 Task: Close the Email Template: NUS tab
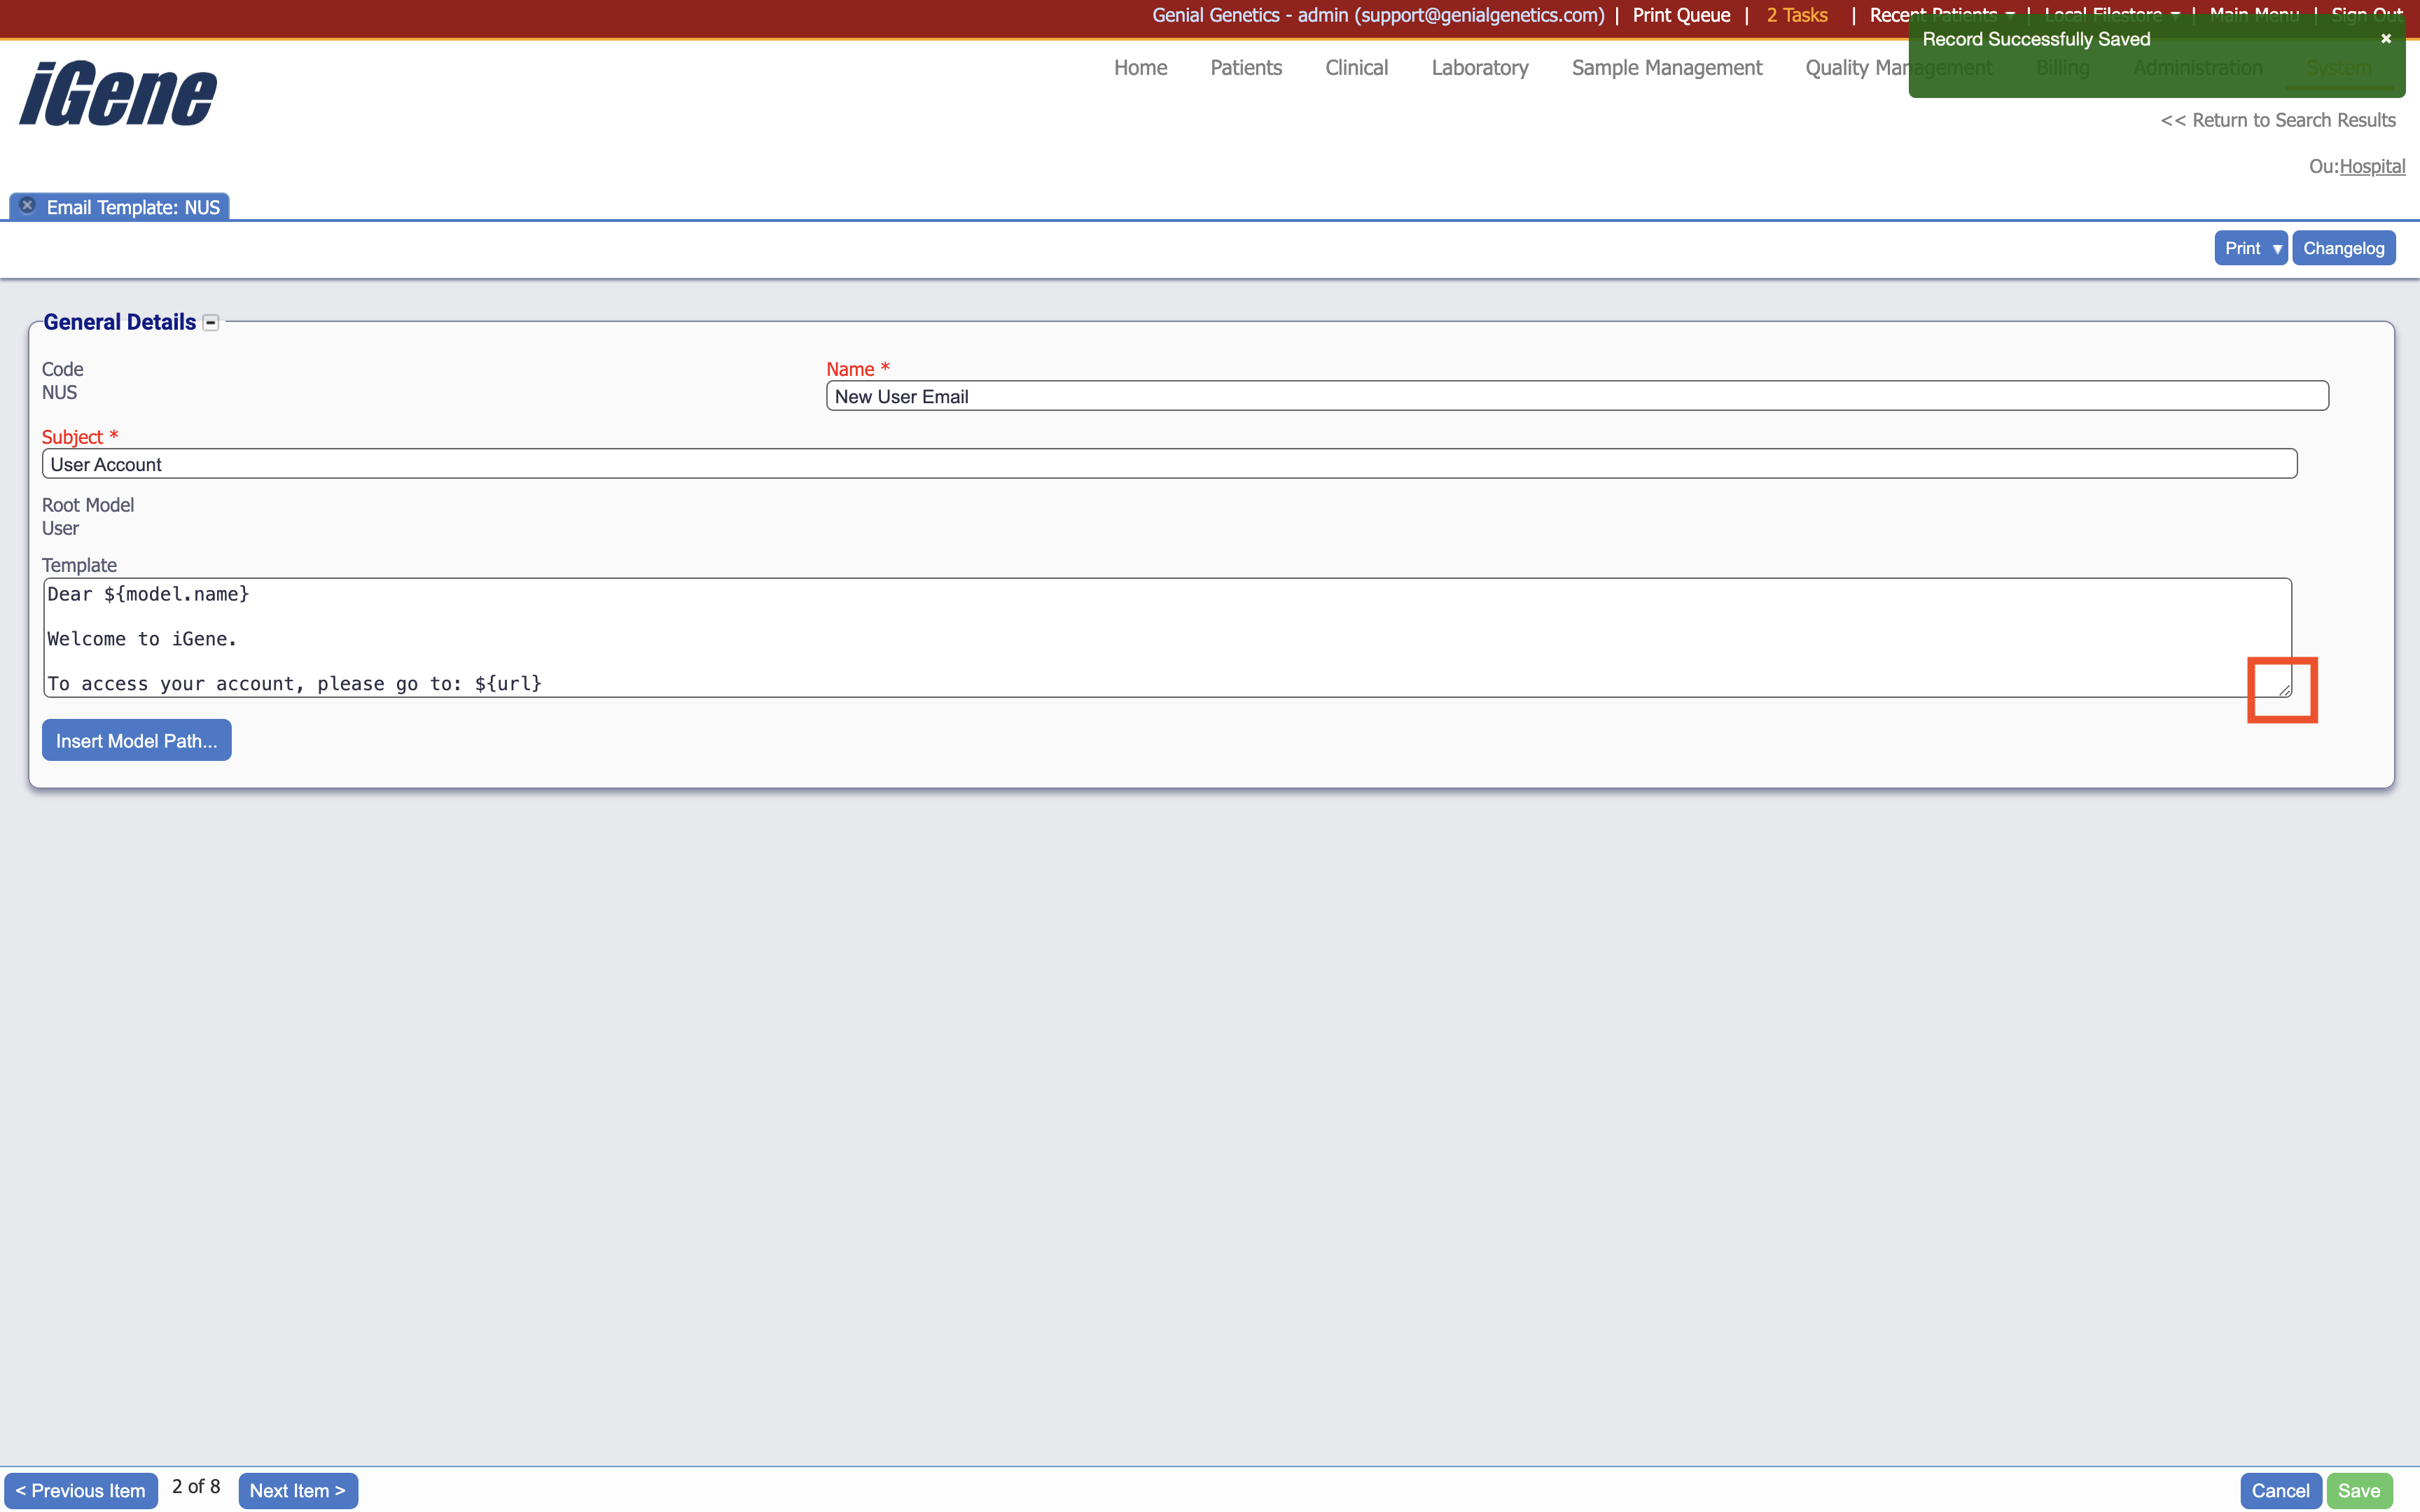(27, 205)
